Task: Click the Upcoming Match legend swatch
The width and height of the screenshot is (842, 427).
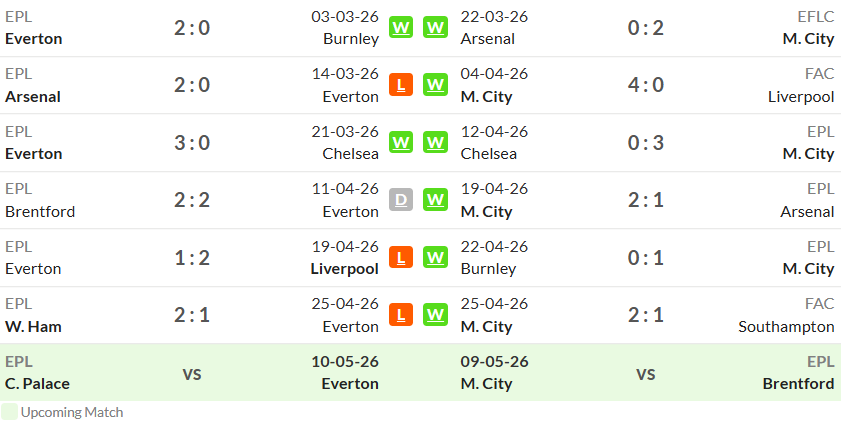Action: (9, 412)
